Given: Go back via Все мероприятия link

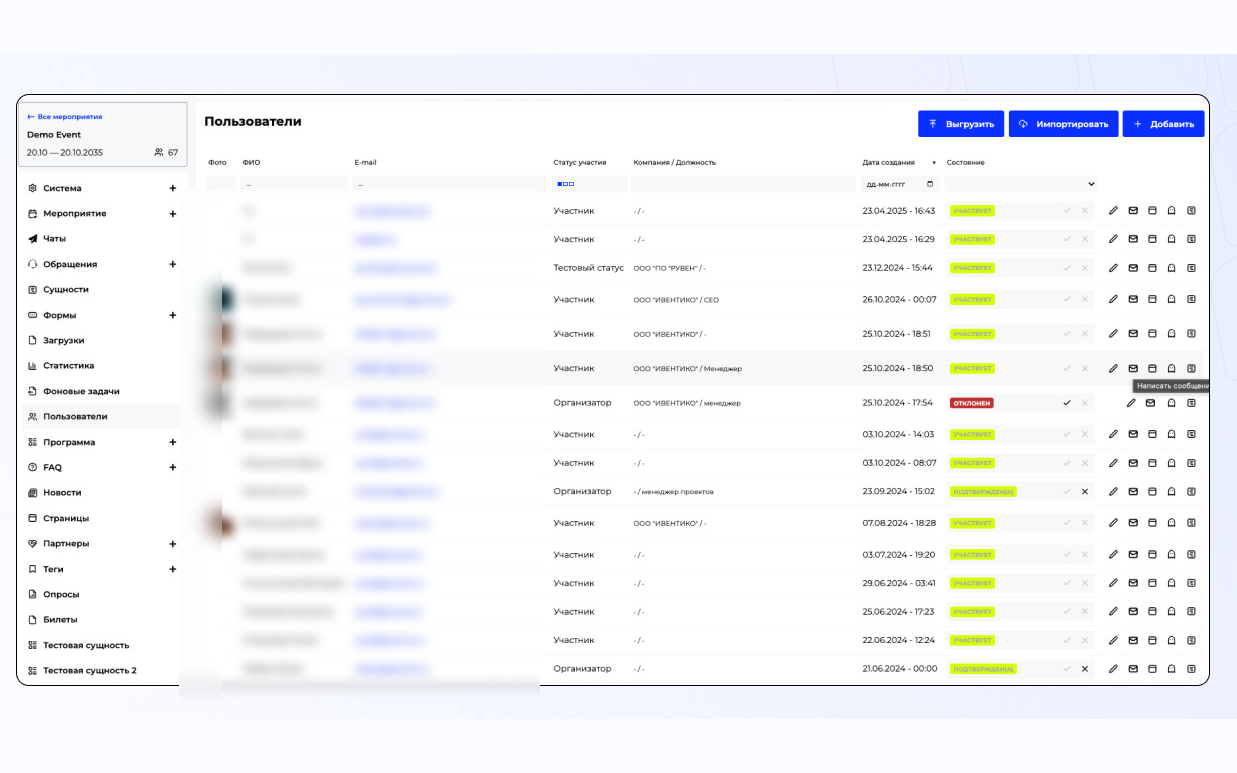Looking at the screenshot, I should click(x=65, y=117).
